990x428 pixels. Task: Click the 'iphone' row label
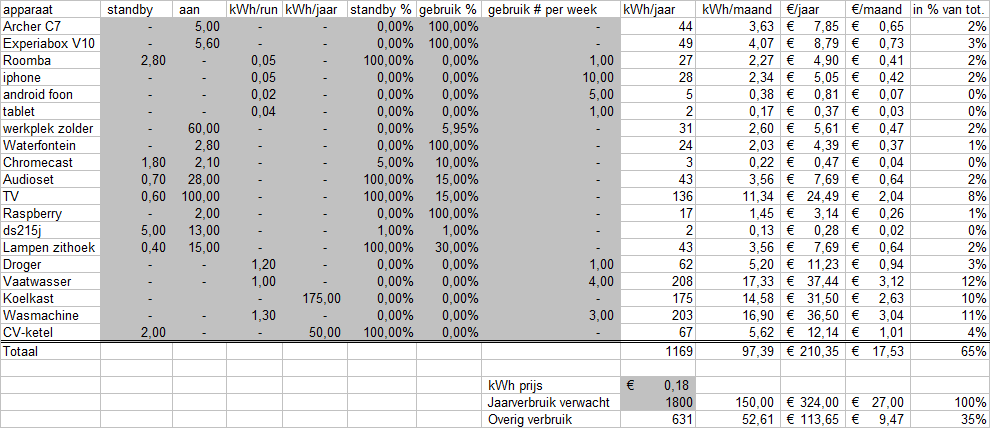(50, 78)
